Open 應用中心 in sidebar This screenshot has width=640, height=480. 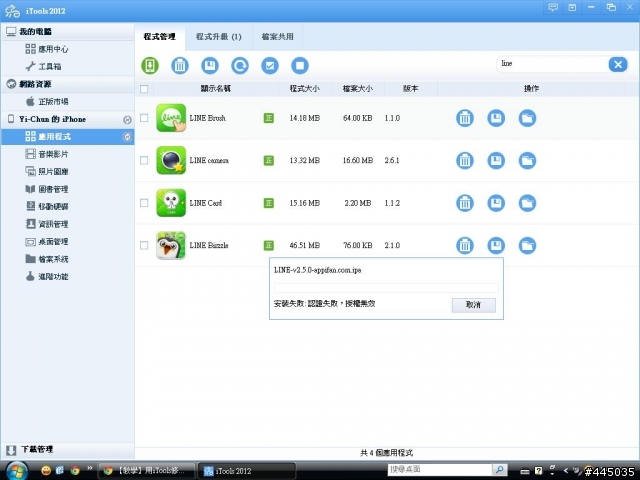[67, 49]
